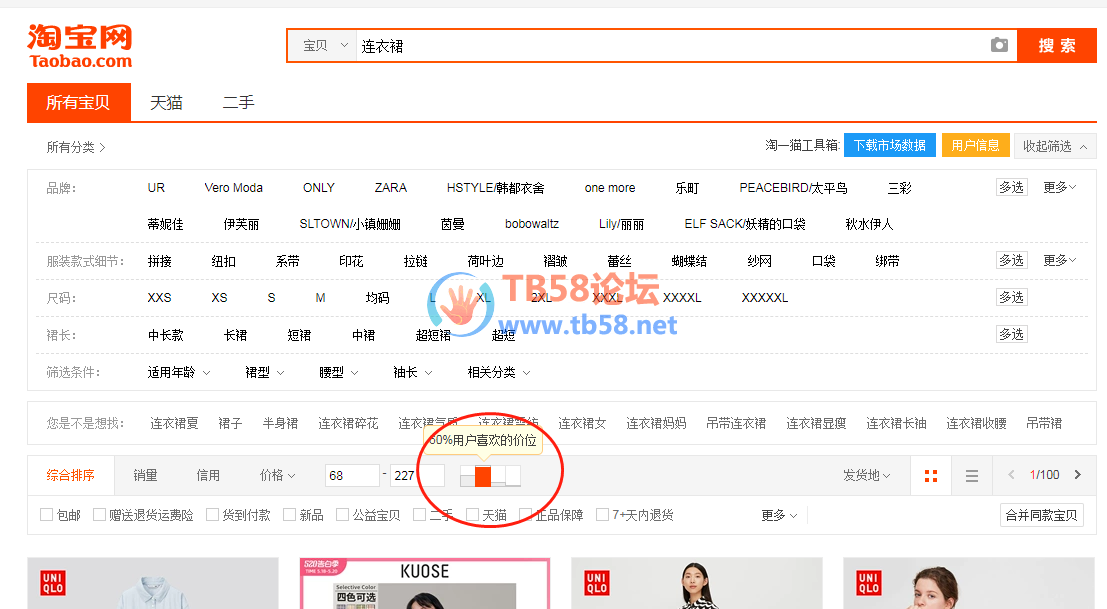Click the Taobao.com logo
The image size is (1107, 609).
pos(80,46)
